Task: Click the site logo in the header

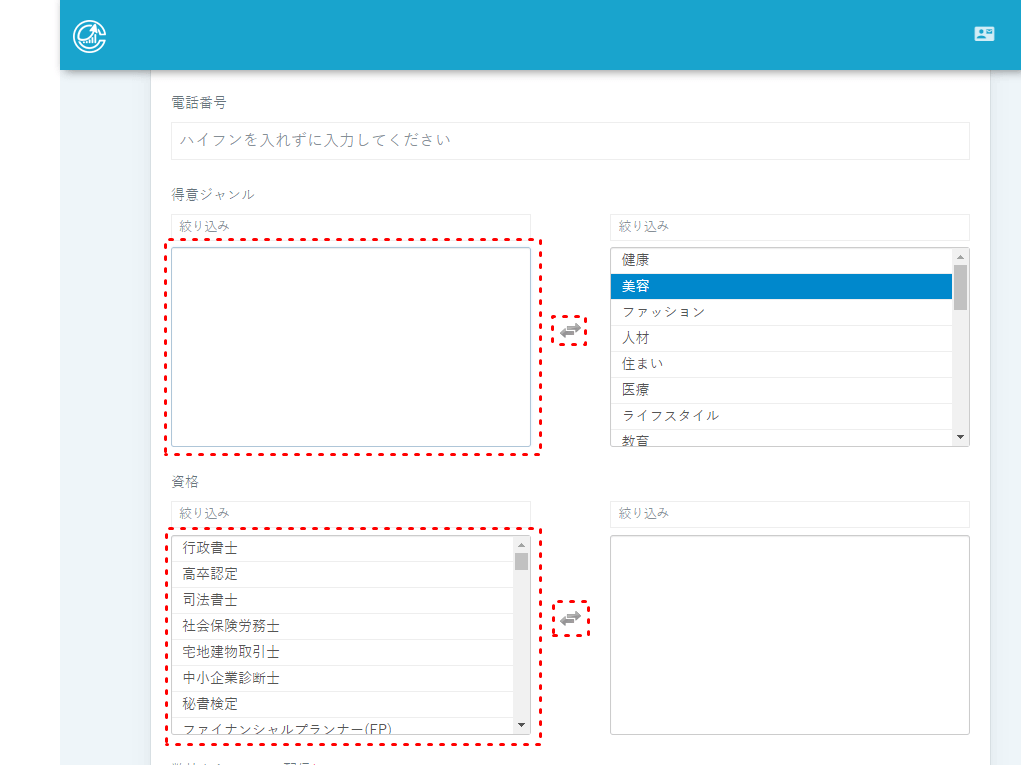Action: point(90,35)
